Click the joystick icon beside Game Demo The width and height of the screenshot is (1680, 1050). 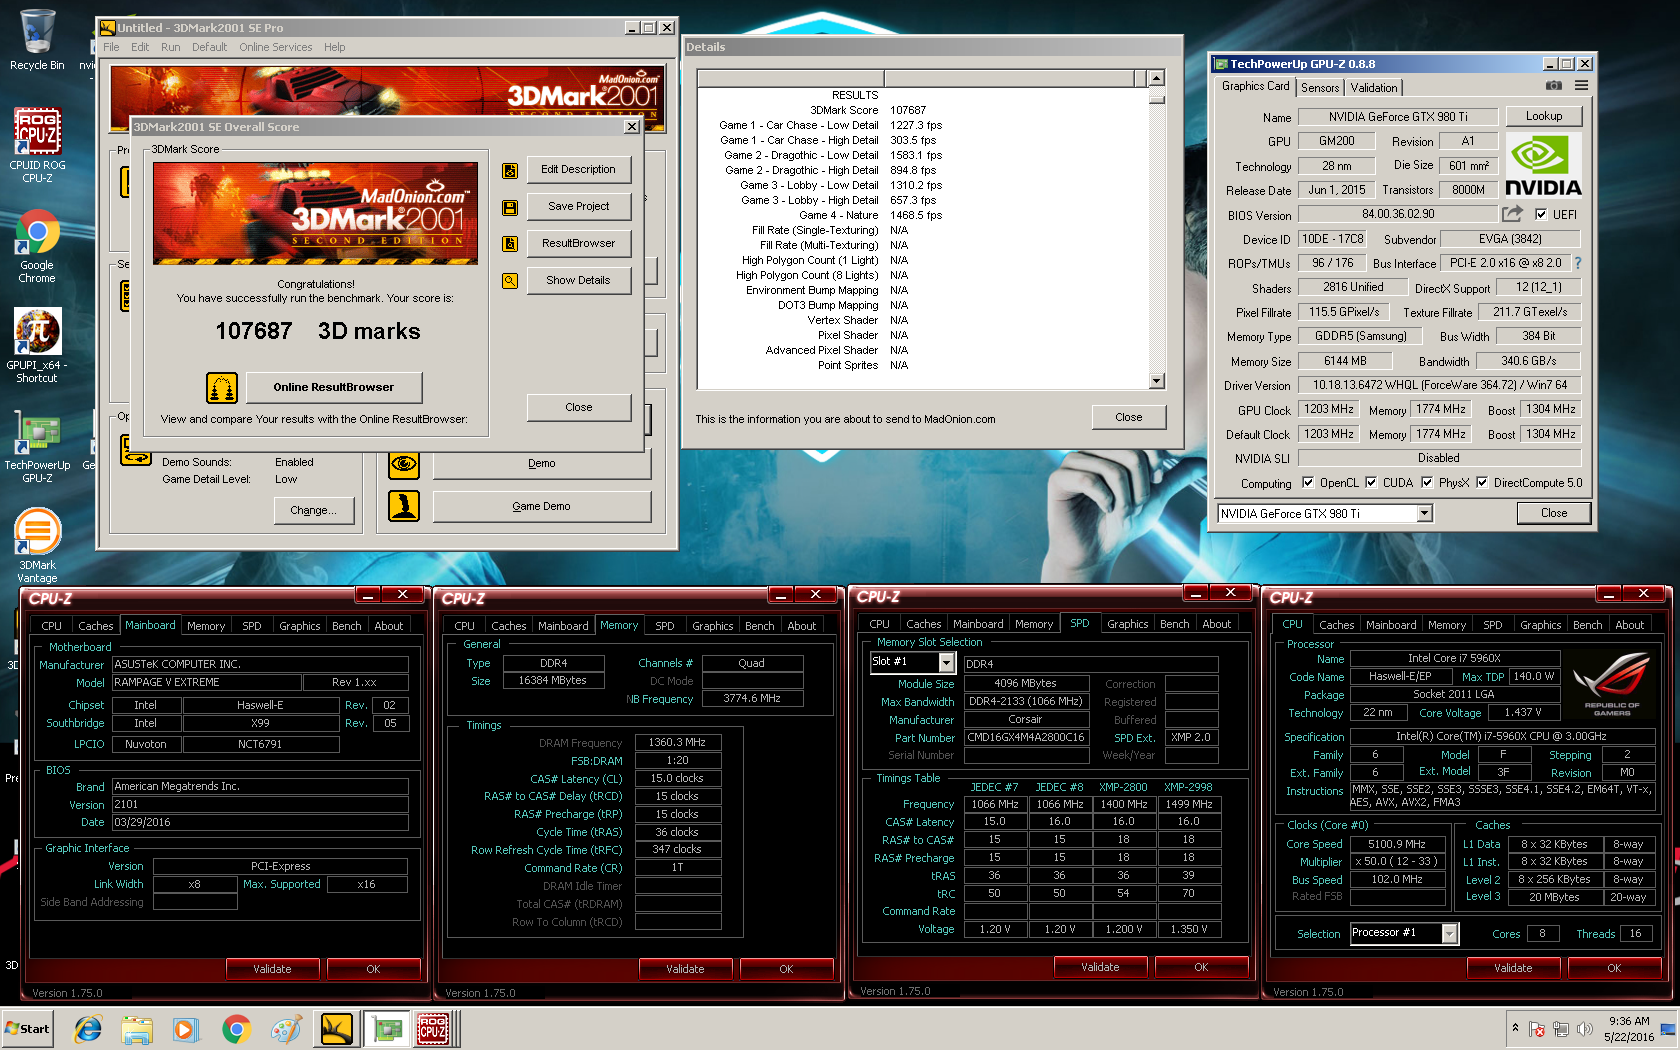(404, 506)
